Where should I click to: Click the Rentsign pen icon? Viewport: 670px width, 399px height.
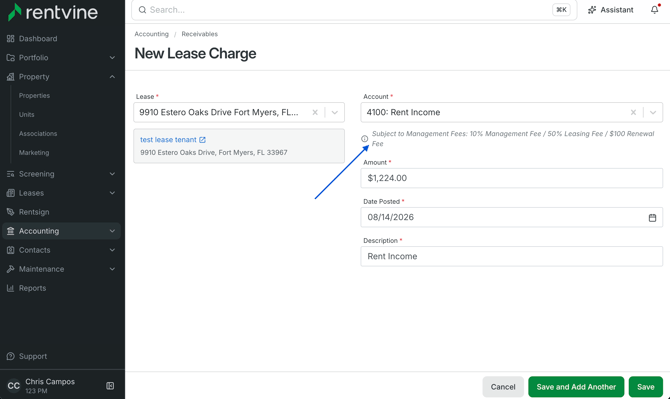pos(11,212)
